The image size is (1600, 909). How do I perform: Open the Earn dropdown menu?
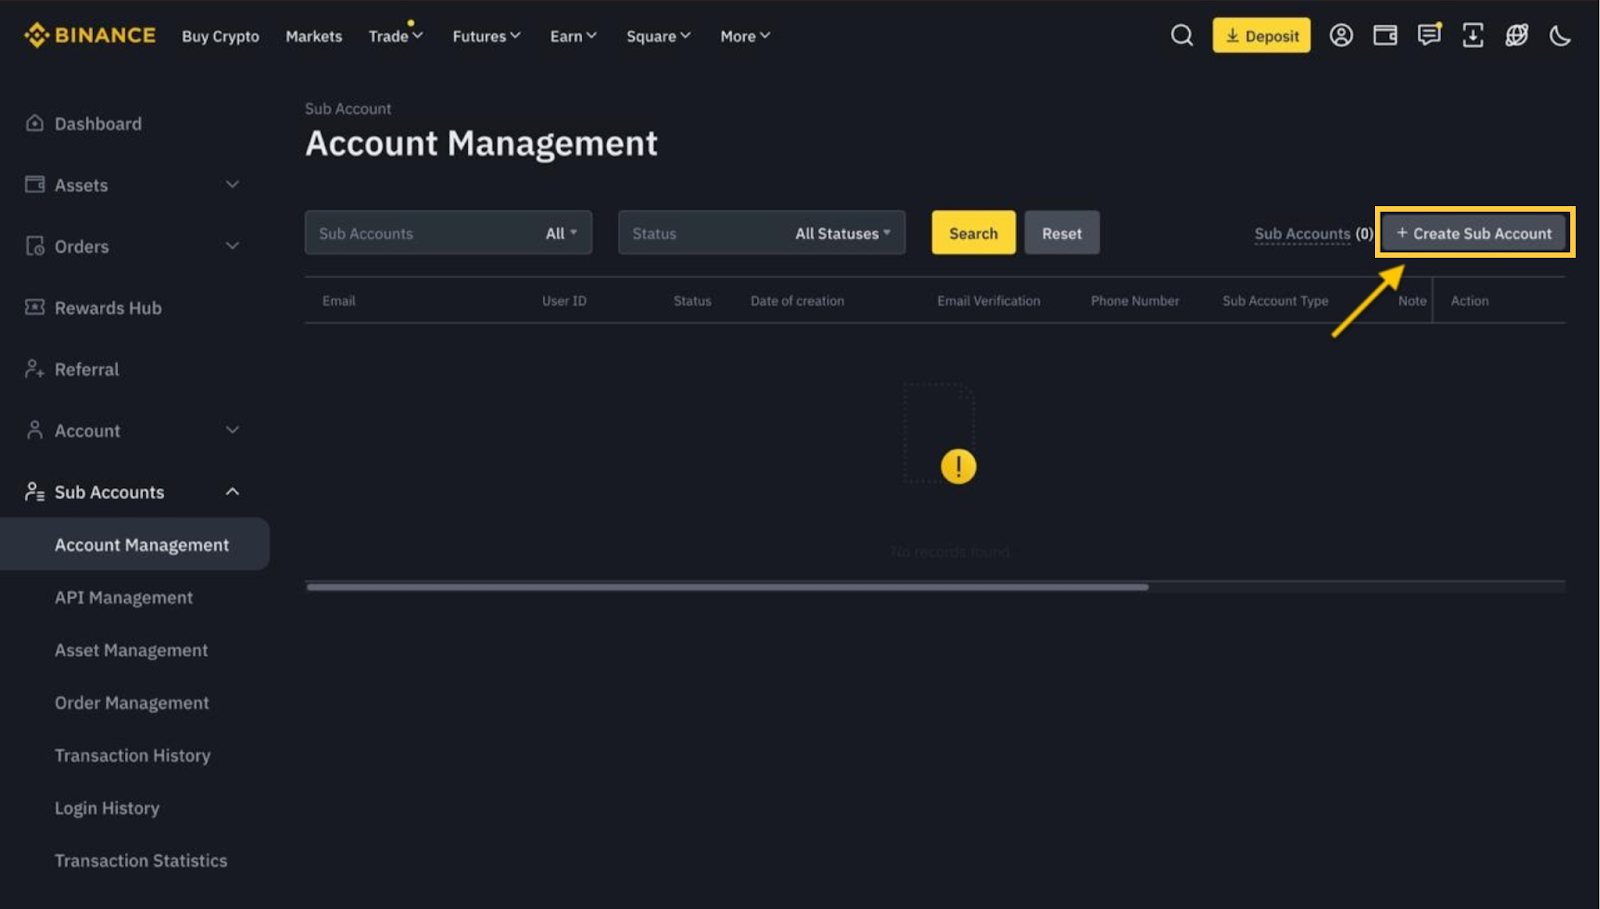pos(573,36)
